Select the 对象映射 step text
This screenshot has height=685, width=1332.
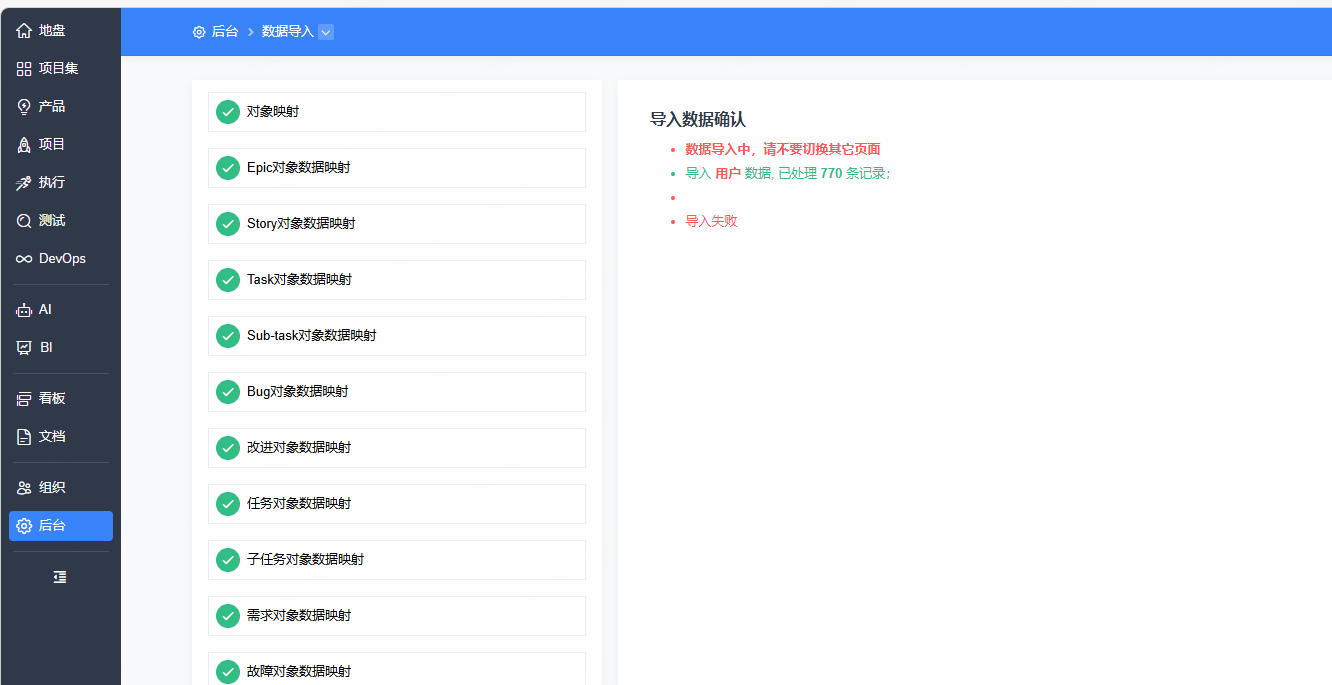pyautogui.click(x=273, y=112)
